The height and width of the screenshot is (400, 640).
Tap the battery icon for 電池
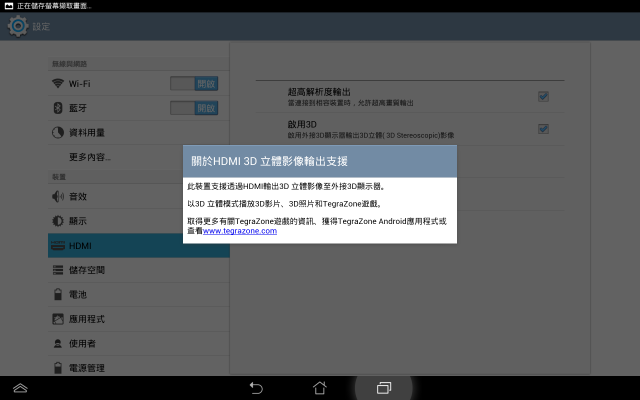point(58,294)
